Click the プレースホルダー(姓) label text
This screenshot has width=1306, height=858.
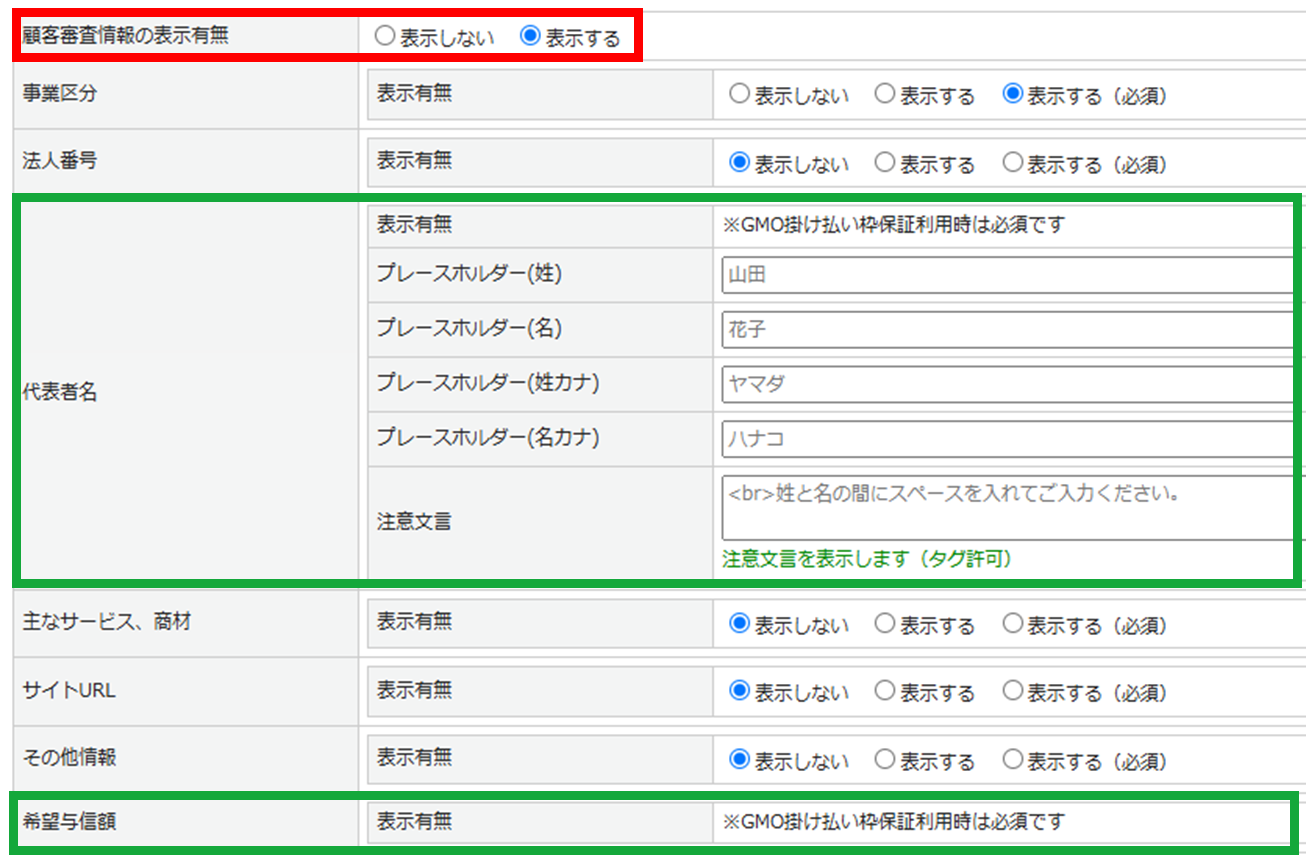[469, 274]
